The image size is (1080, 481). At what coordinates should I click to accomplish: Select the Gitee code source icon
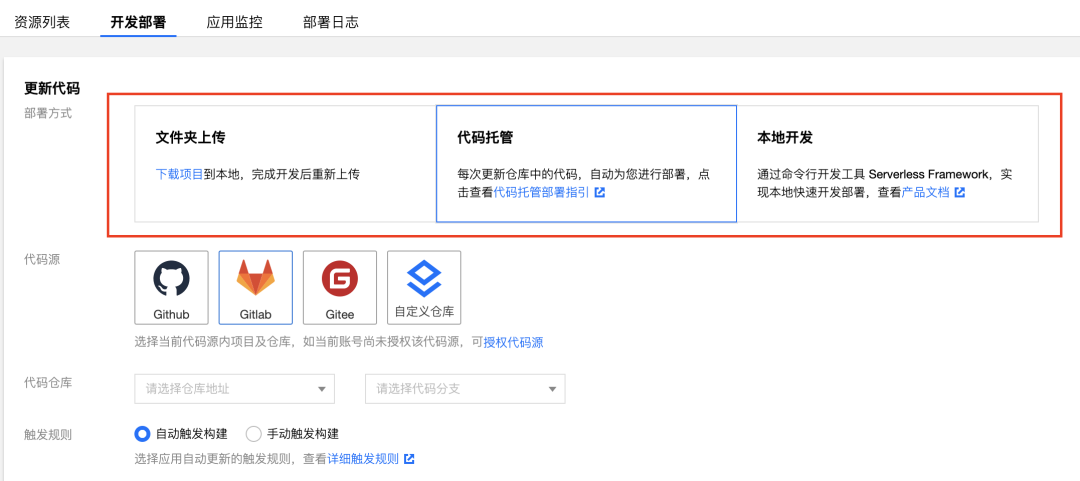[340, 287]
